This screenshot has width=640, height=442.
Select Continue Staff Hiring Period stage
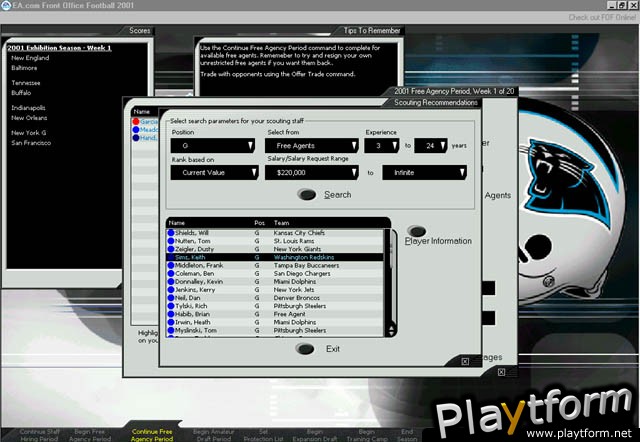[39, 435]
